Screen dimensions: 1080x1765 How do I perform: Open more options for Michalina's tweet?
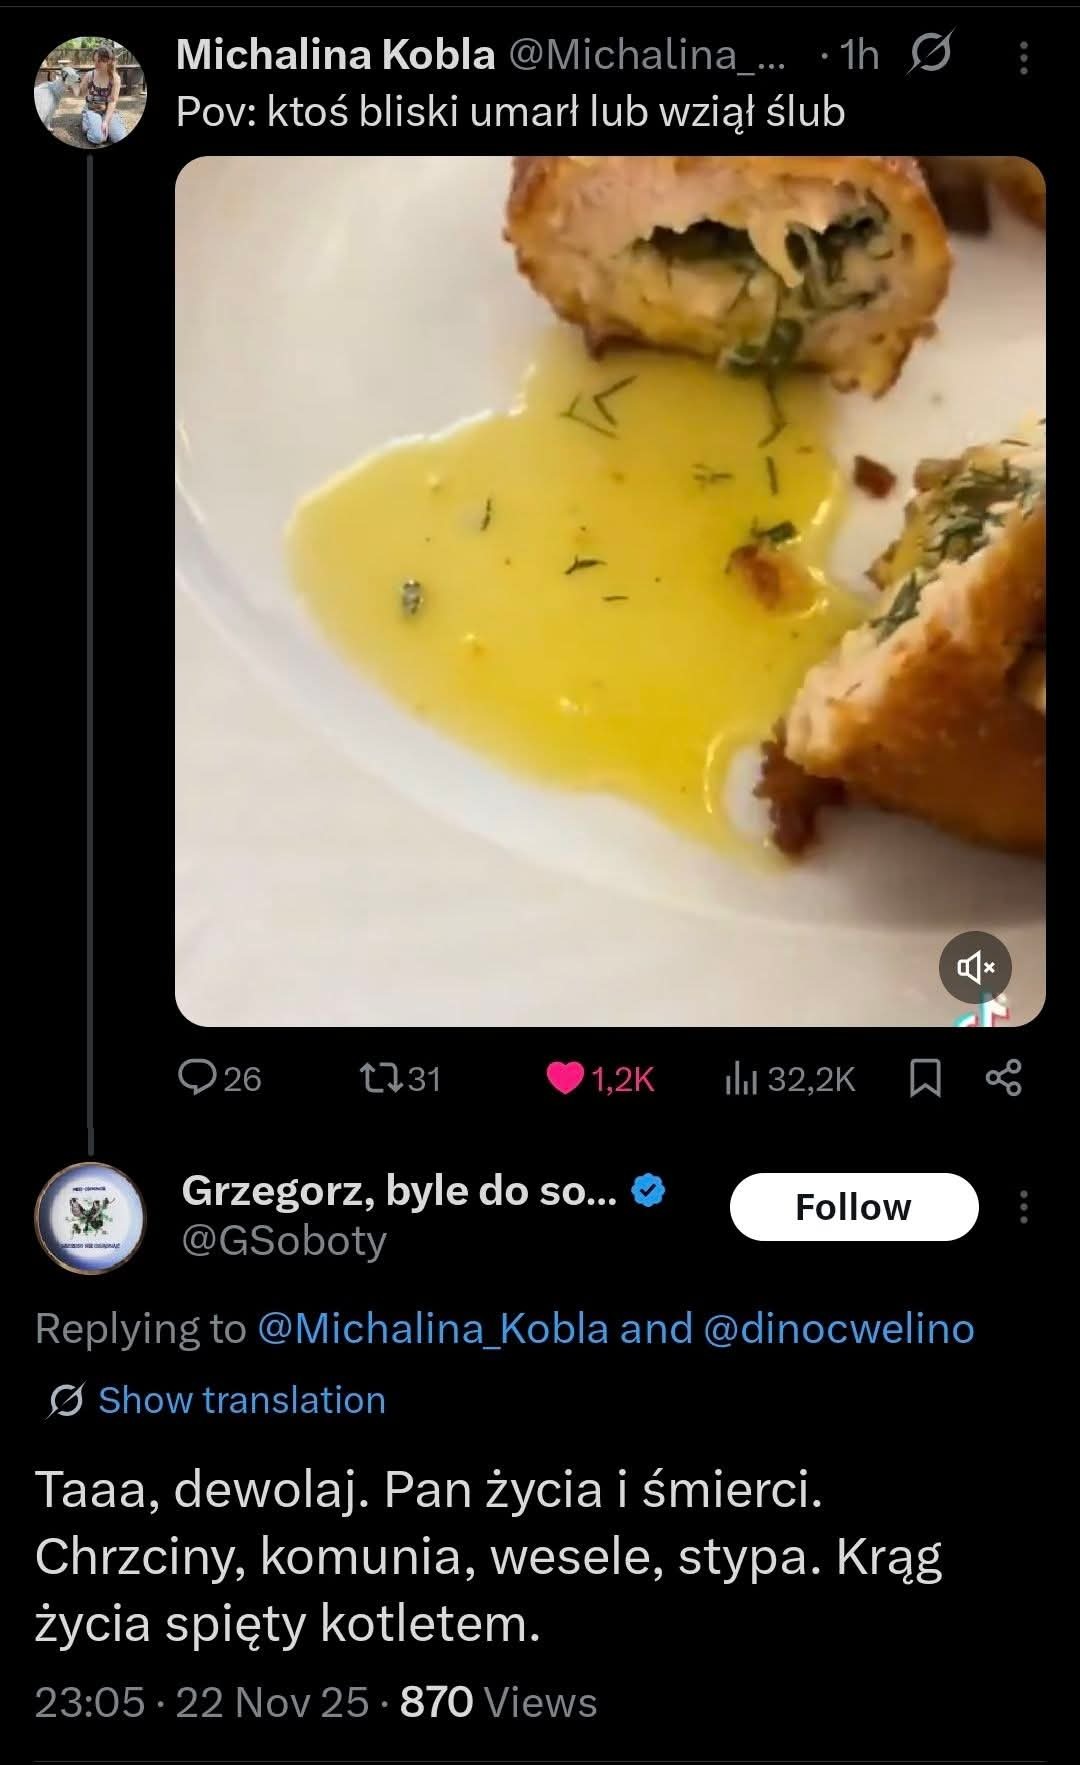pyautogui.click(x=1023, y=58)
